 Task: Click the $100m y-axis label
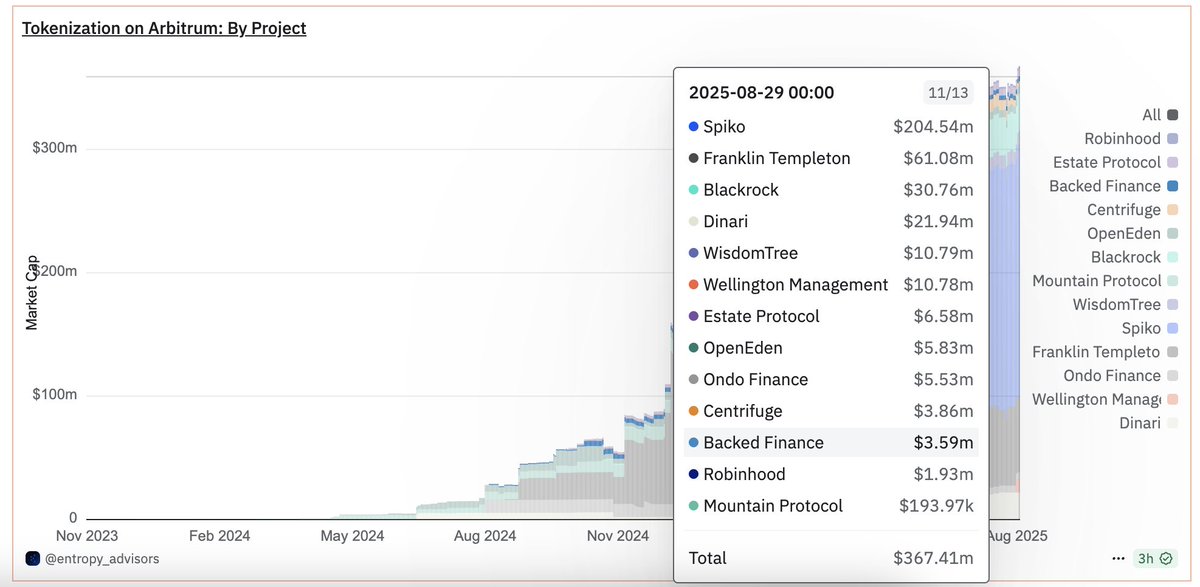pyautogui.click(x=55, y=395)
